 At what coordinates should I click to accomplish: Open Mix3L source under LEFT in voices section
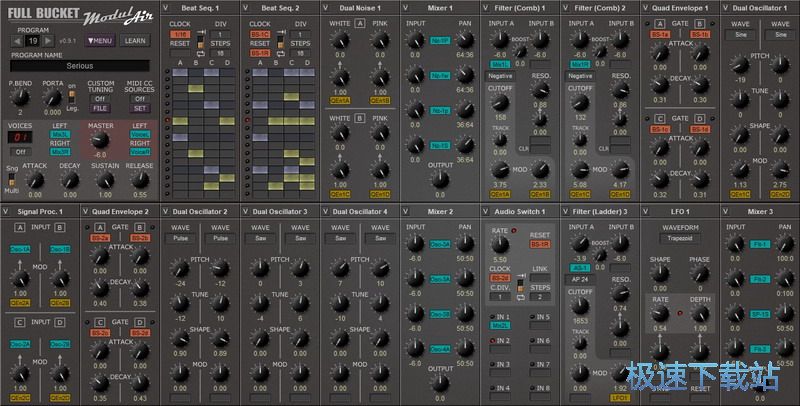pos(60,135)
